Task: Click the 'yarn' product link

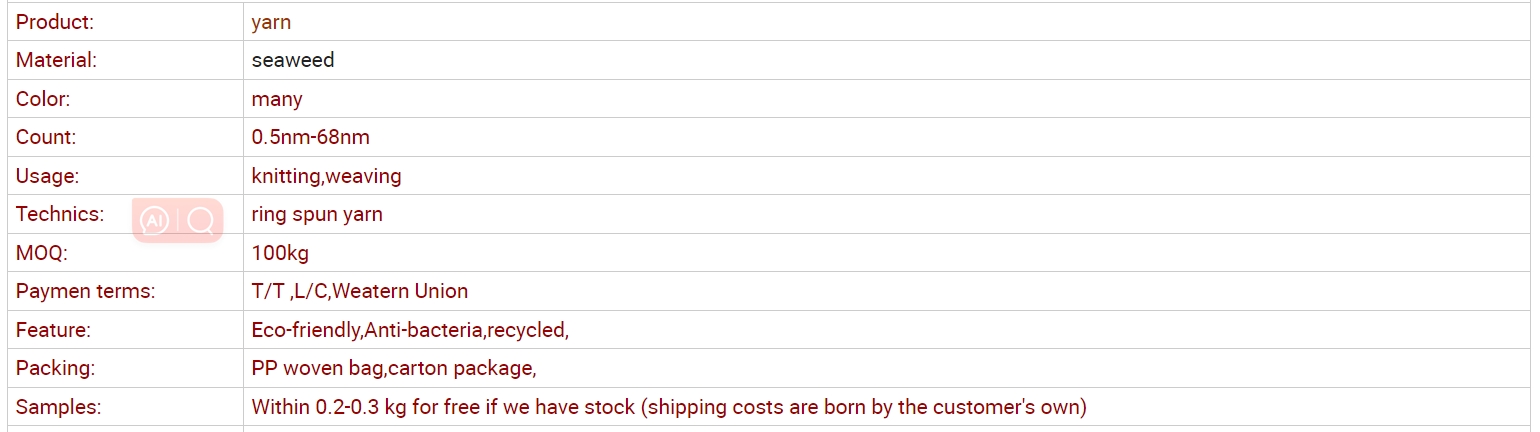Action: tap(271, 22)
